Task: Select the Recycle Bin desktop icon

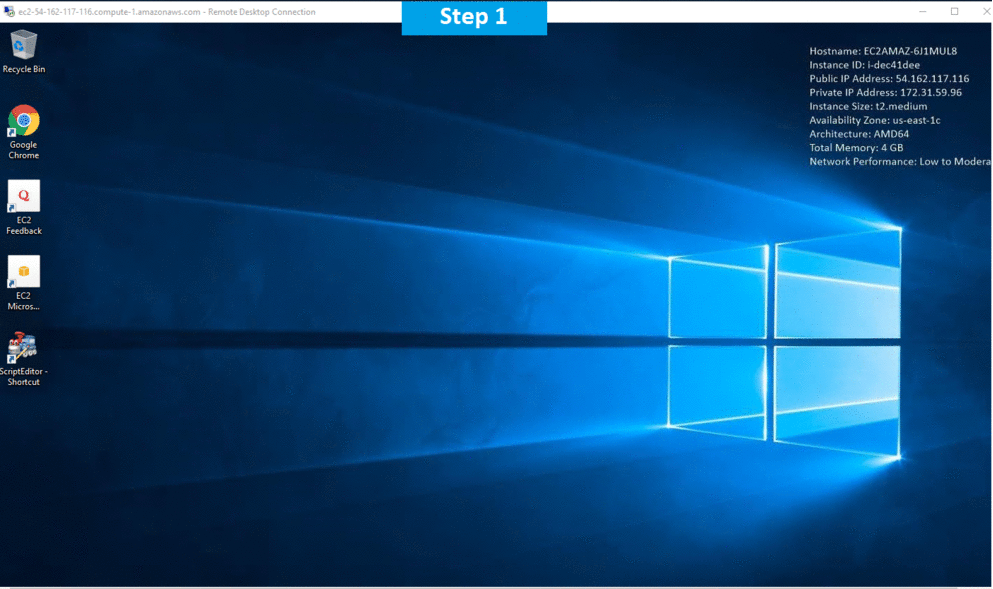Action: (24, 46)
